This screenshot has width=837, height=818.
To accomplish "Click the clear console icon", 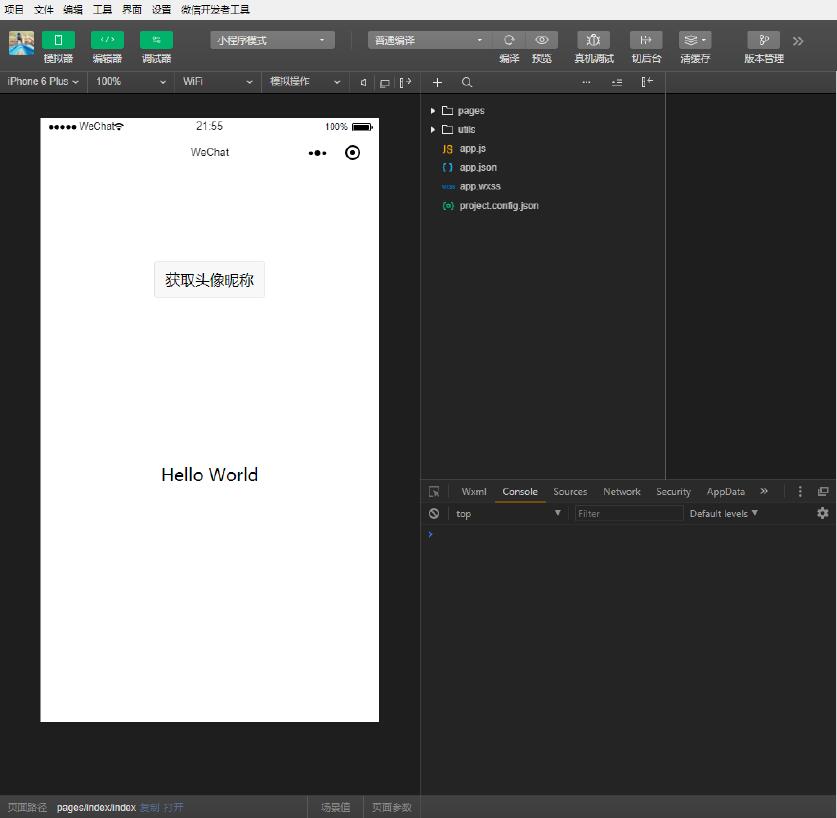I will click(434, 514).
